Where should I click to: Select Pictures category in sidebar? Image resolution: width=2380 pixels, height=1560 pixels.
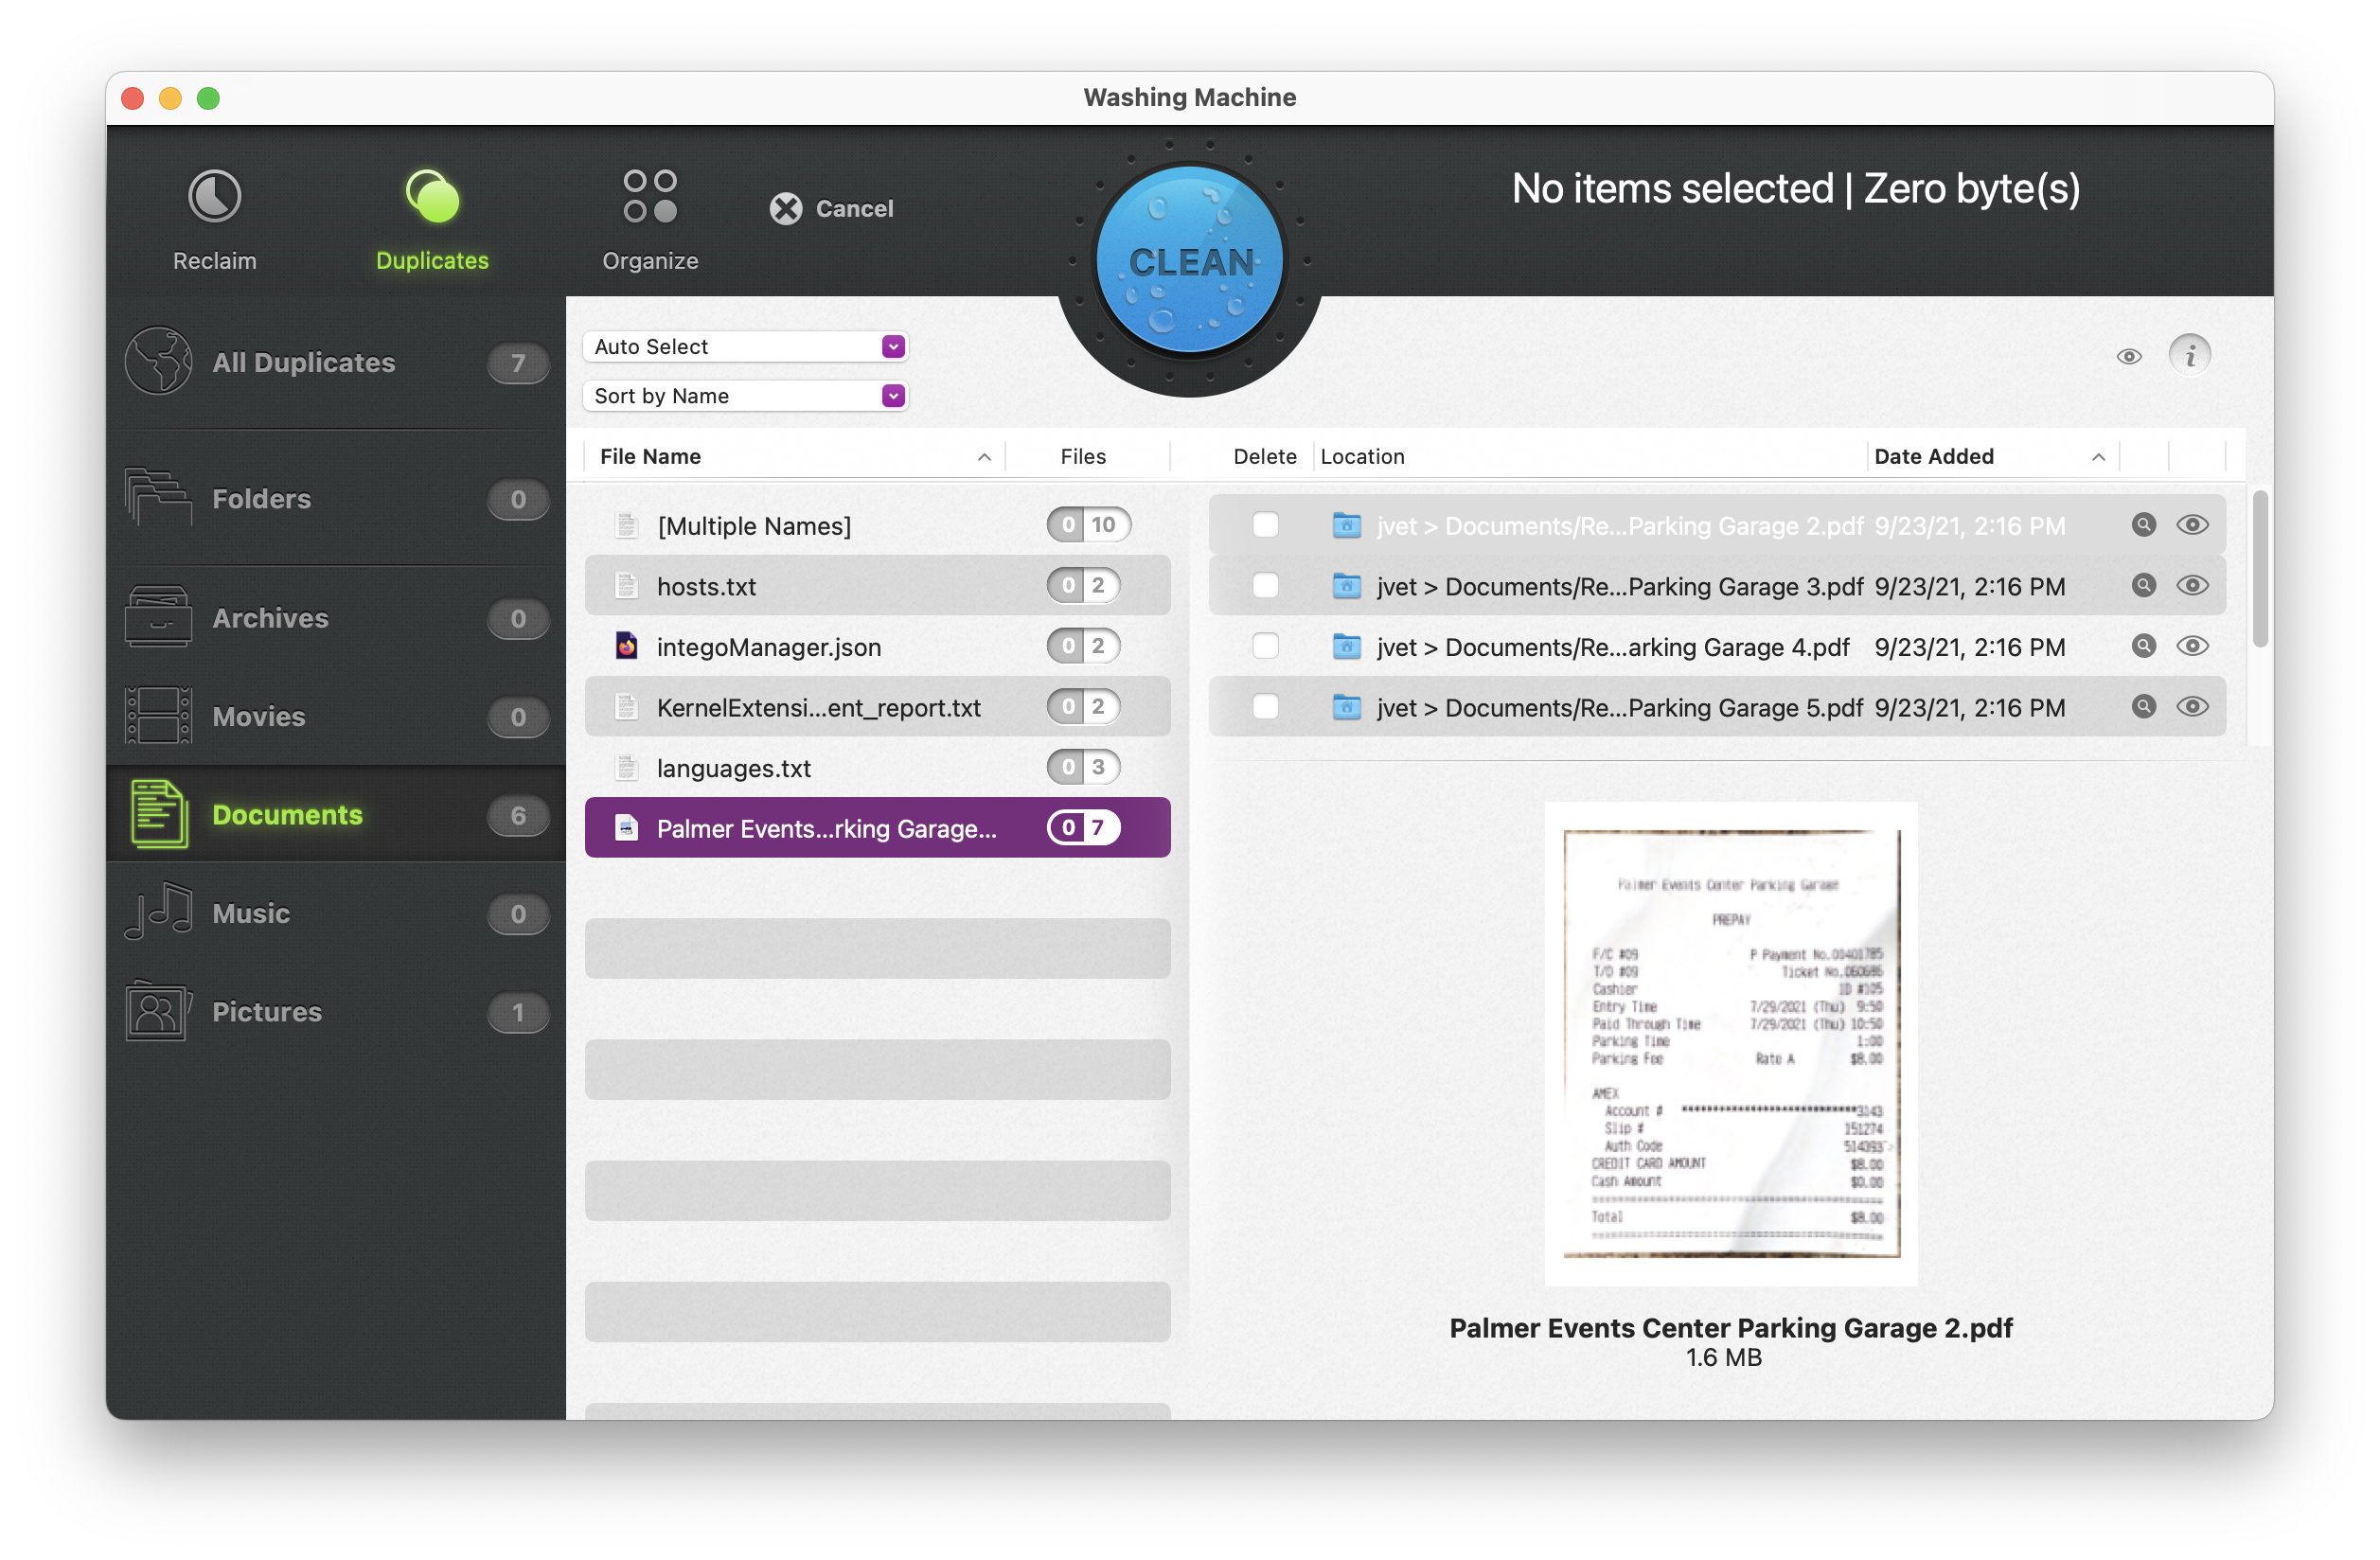coord(336,1011)
